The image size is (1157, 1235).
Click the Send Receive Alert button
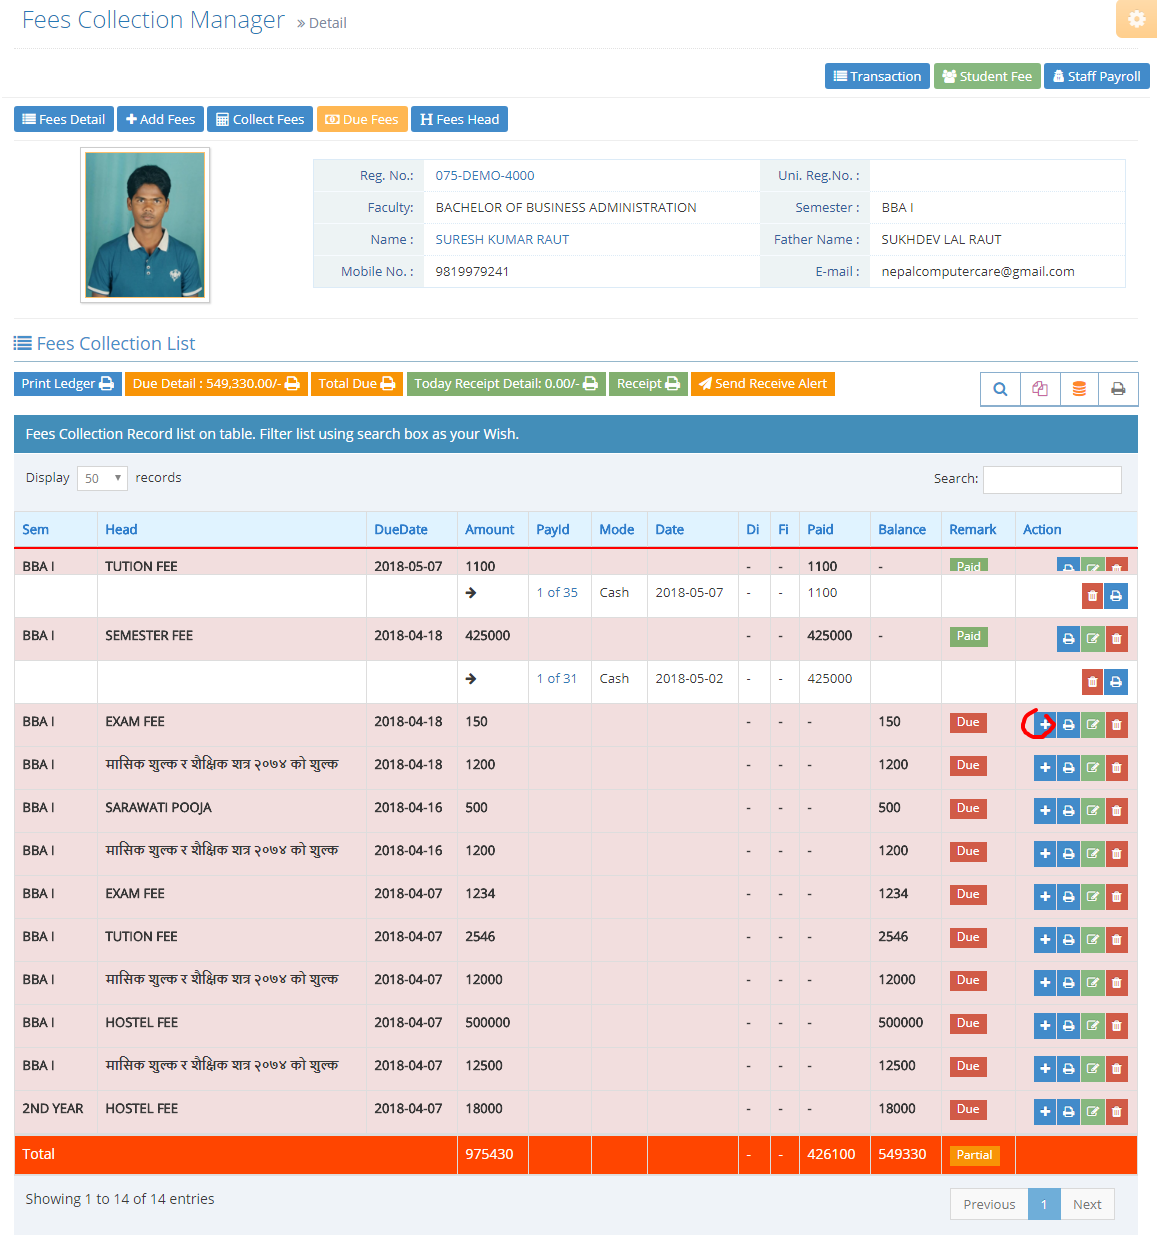pyautogui.click(x=762, y=384)
